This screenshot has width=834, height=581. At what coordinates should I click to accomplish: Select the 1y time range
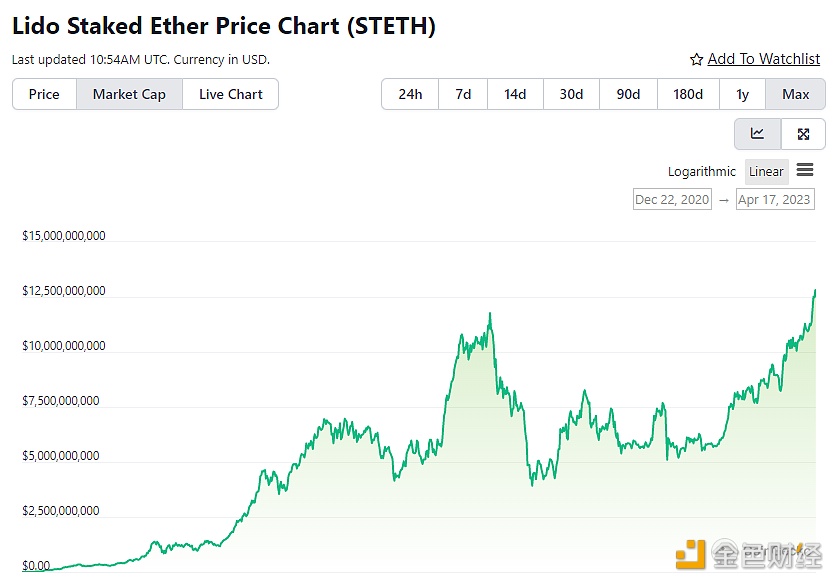[742, 95]
